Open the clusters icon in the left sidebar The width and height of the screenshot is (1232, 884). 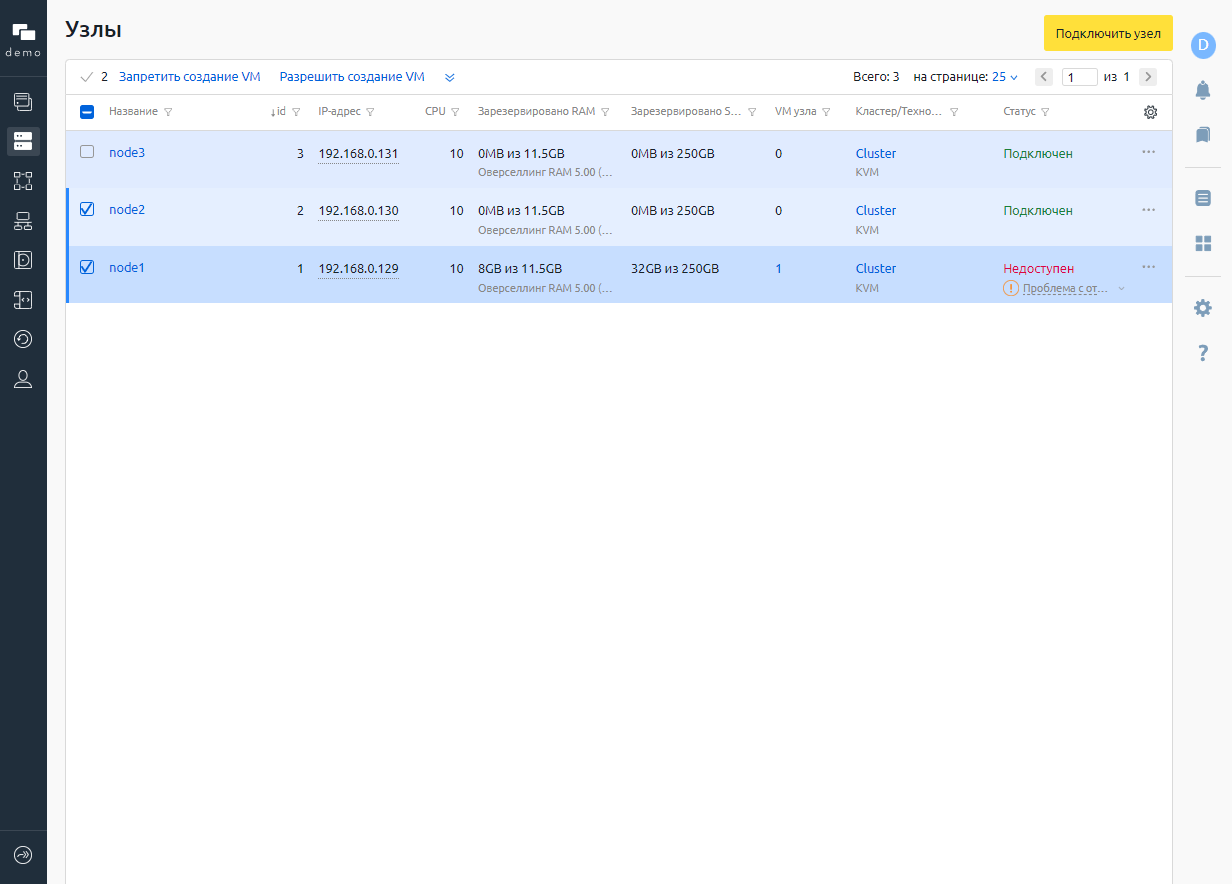coord(23,181)
